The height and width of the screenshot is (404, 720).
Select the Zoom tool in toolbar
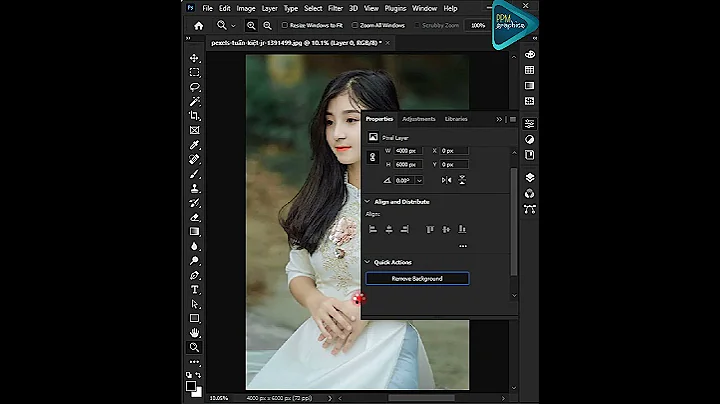(x=194, y=347)
